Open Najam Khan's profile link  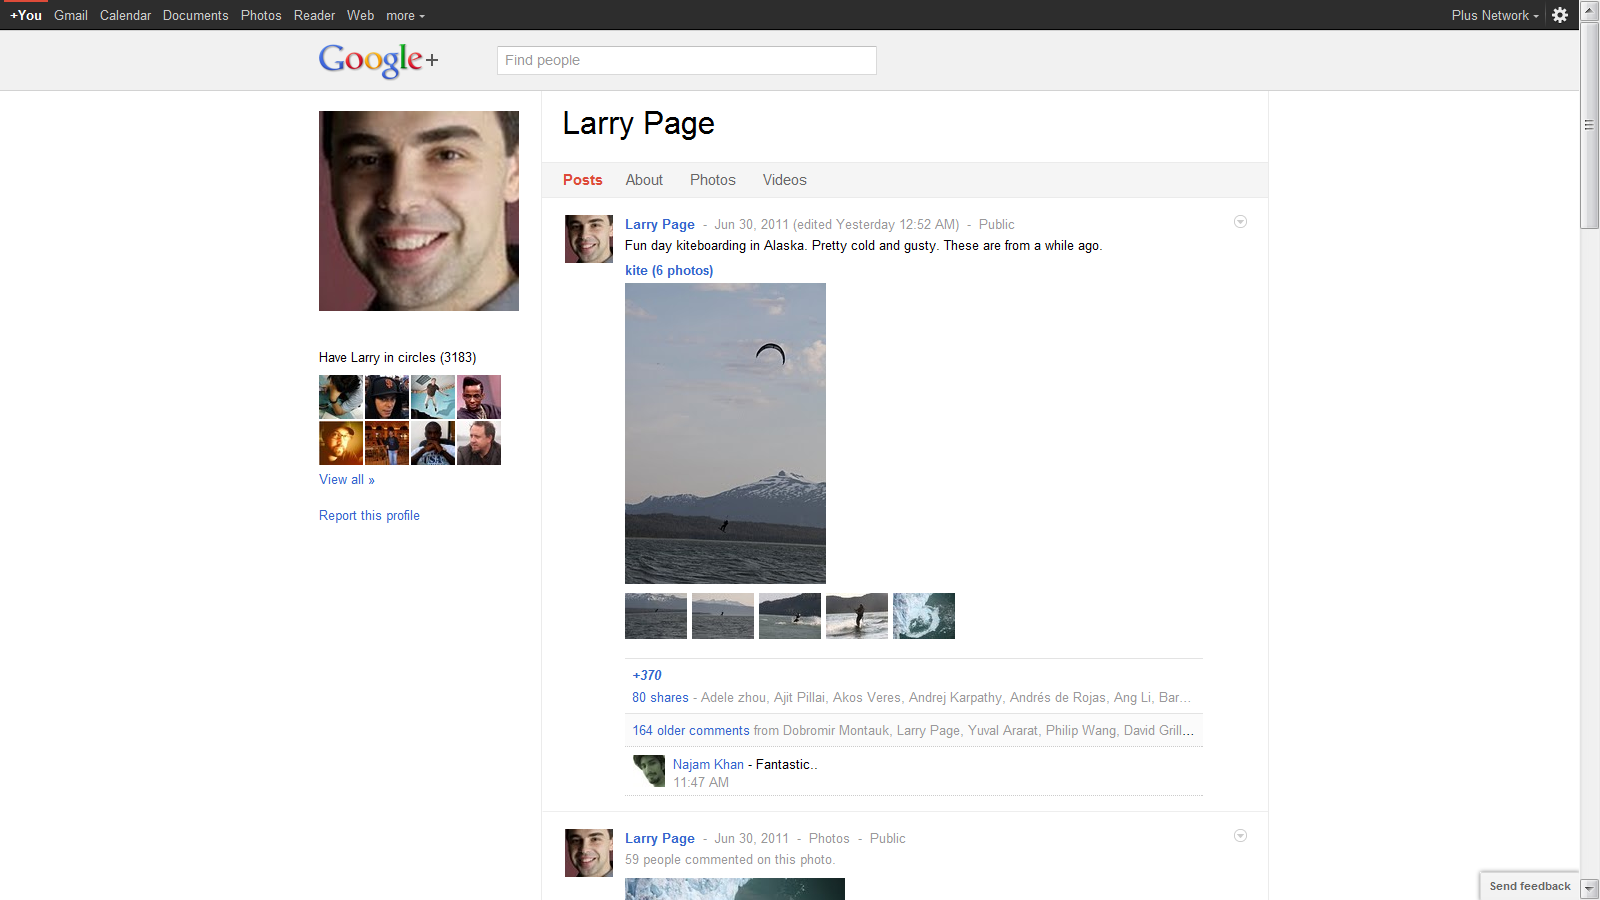click(708, 765)
